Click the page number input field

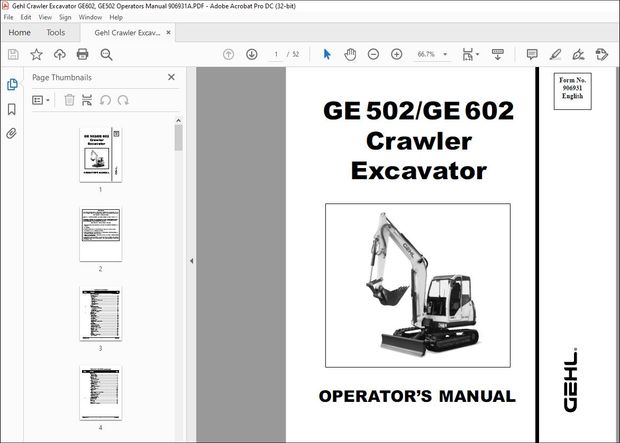(276, 54)
